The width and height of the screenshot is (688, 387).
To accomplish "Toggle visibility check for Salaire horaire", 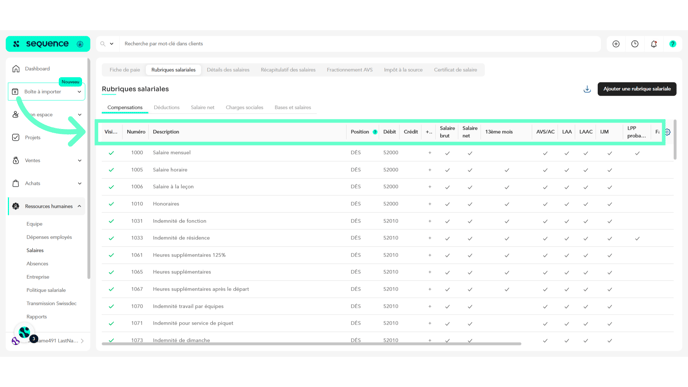I will pos(111,170).
